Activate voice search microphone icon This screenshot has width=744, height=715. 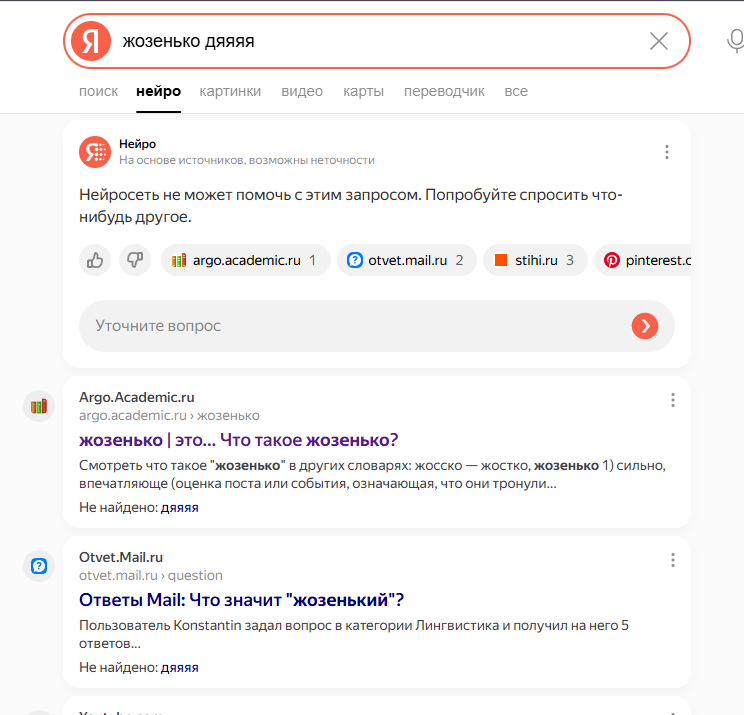click(x=736, y=41)
